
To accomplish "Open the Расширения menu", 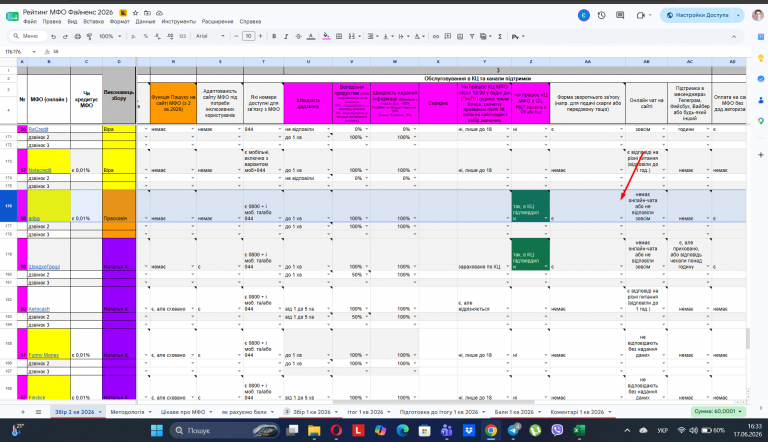I will click(217, 22).
